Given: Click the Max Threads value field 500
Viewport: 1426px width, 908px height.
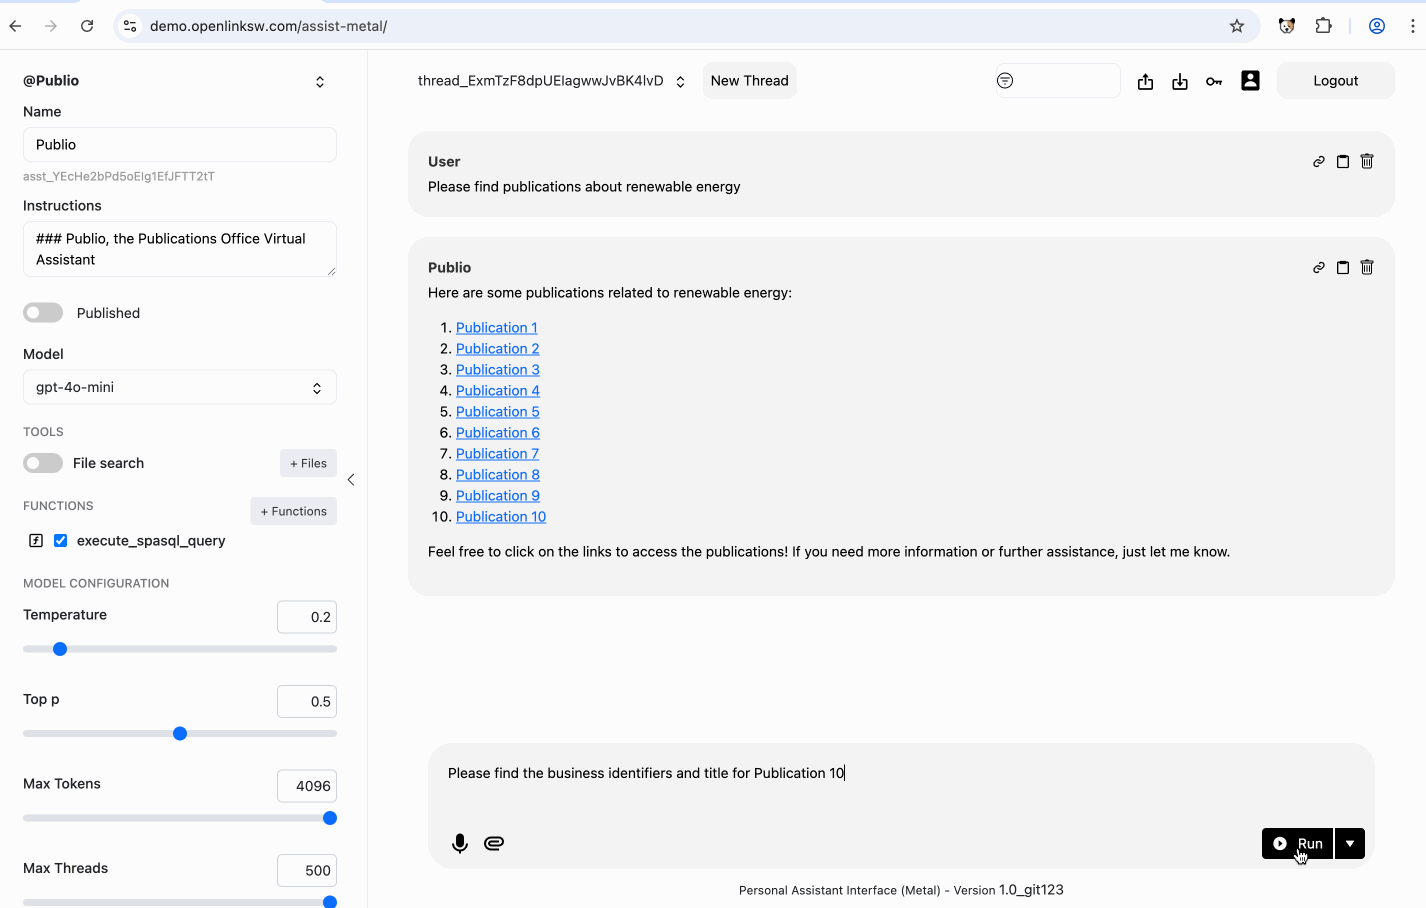Looking at the screenshot, I should (x=307, y=870).
